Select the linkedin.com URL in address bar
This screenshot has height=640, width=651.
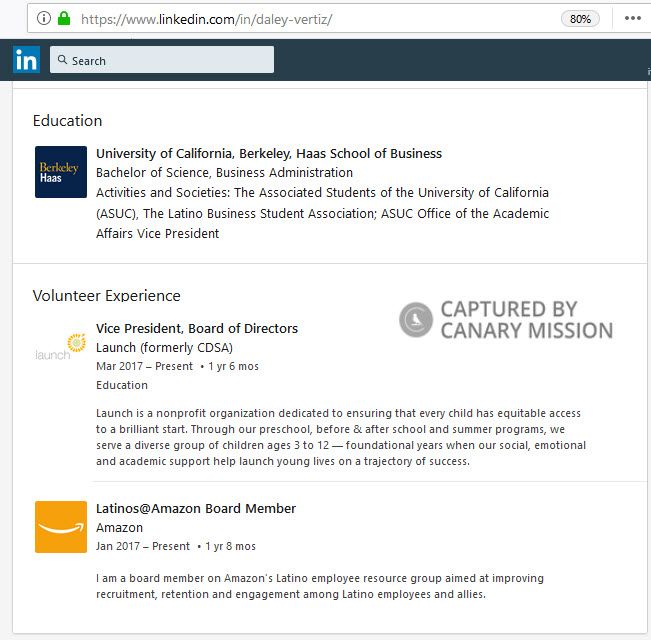(206, 18)
